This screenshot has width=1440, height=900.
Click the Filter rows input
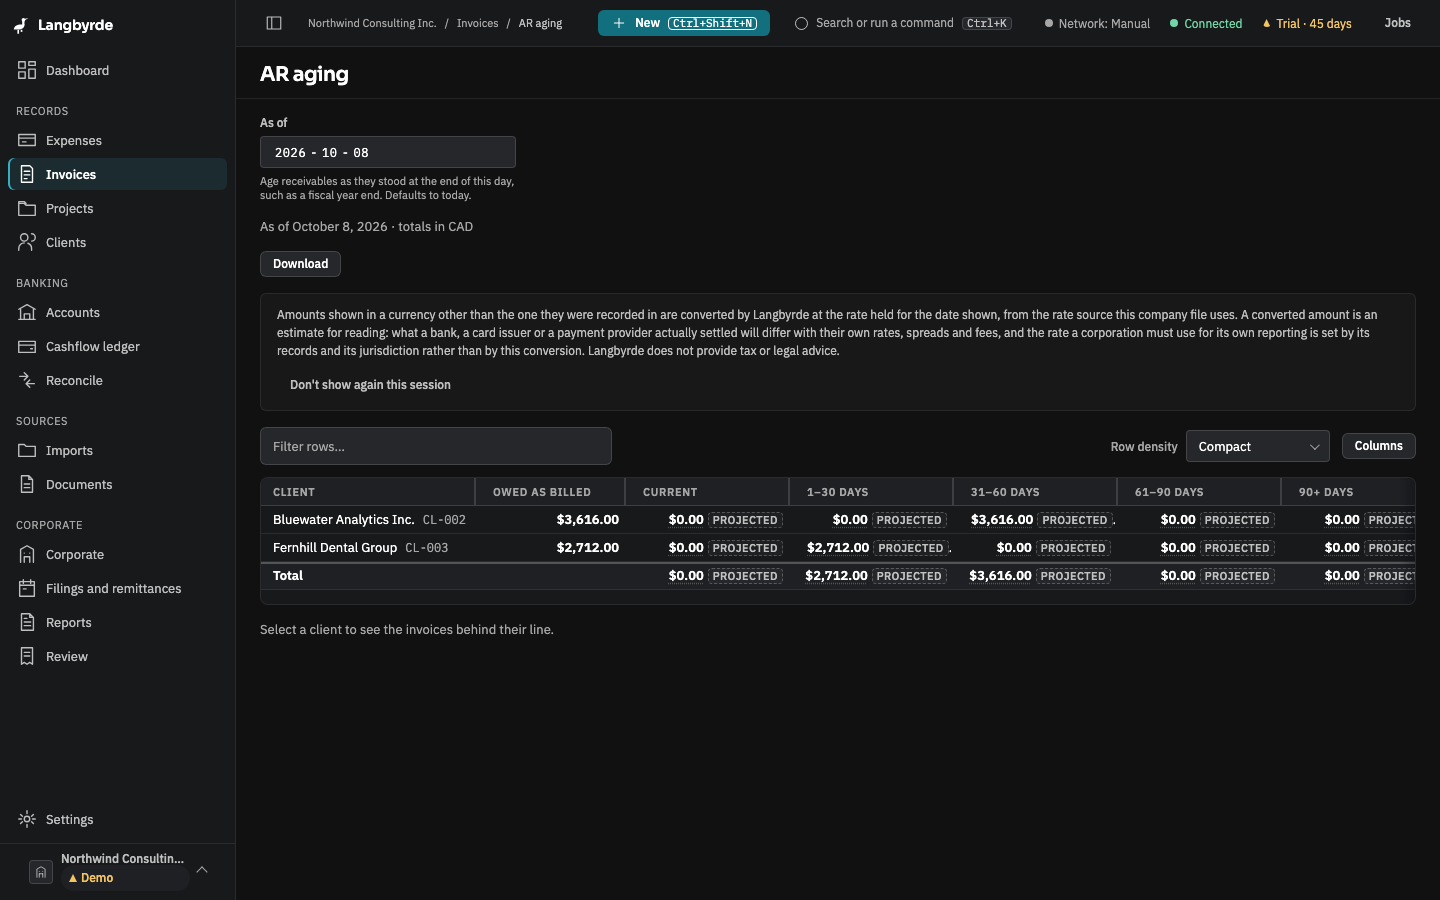coord(436,446)
